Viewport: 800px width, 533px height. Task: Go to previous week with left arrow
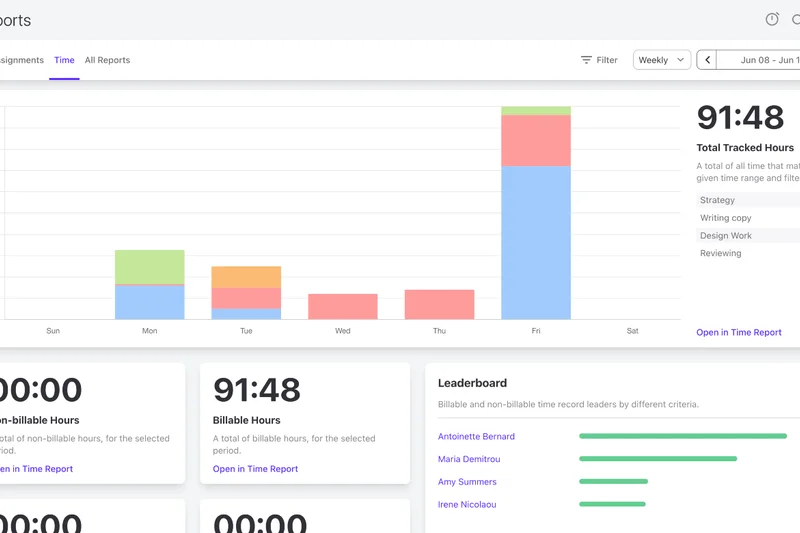[x=708, y=60]
